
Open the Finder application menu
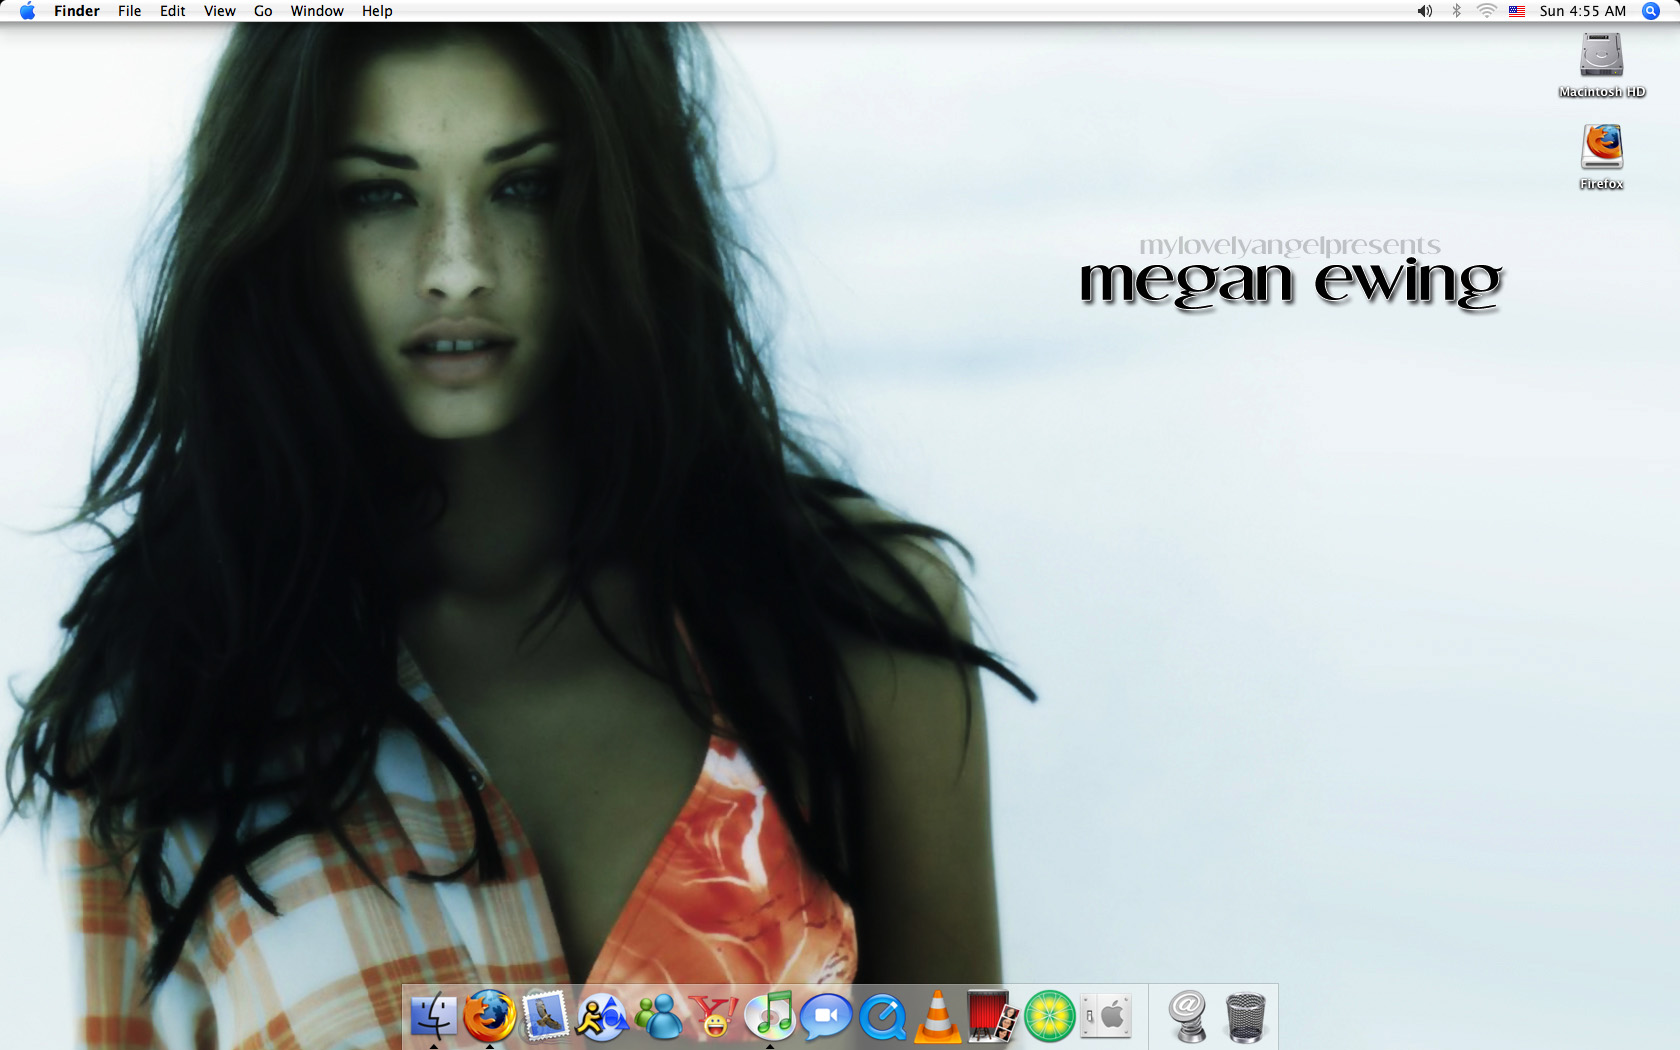(x=77, y=11)
